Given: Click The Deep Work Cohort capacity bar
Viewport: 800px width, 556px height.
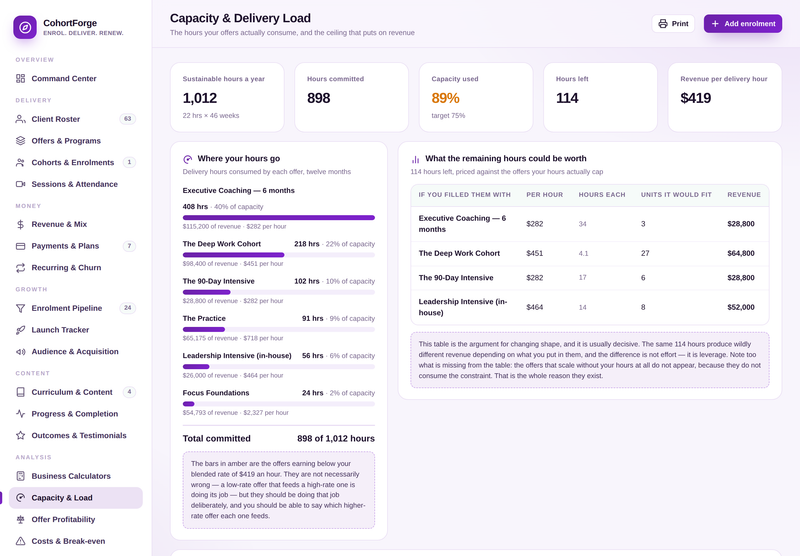Looking at the screenshot, I should [x=279, y=255].
